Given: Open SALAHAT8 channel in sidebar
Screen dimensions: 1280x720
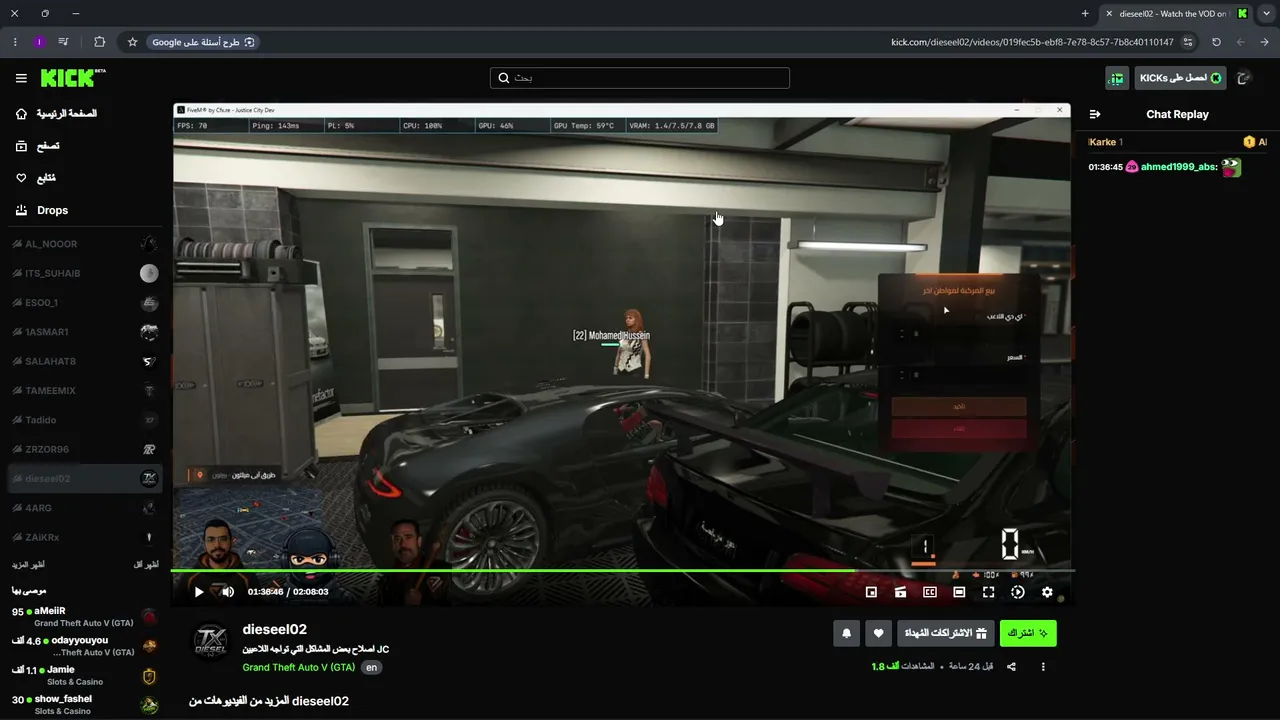Looking at the screenshot, I should pyautogui.click(x=85, y=361).
